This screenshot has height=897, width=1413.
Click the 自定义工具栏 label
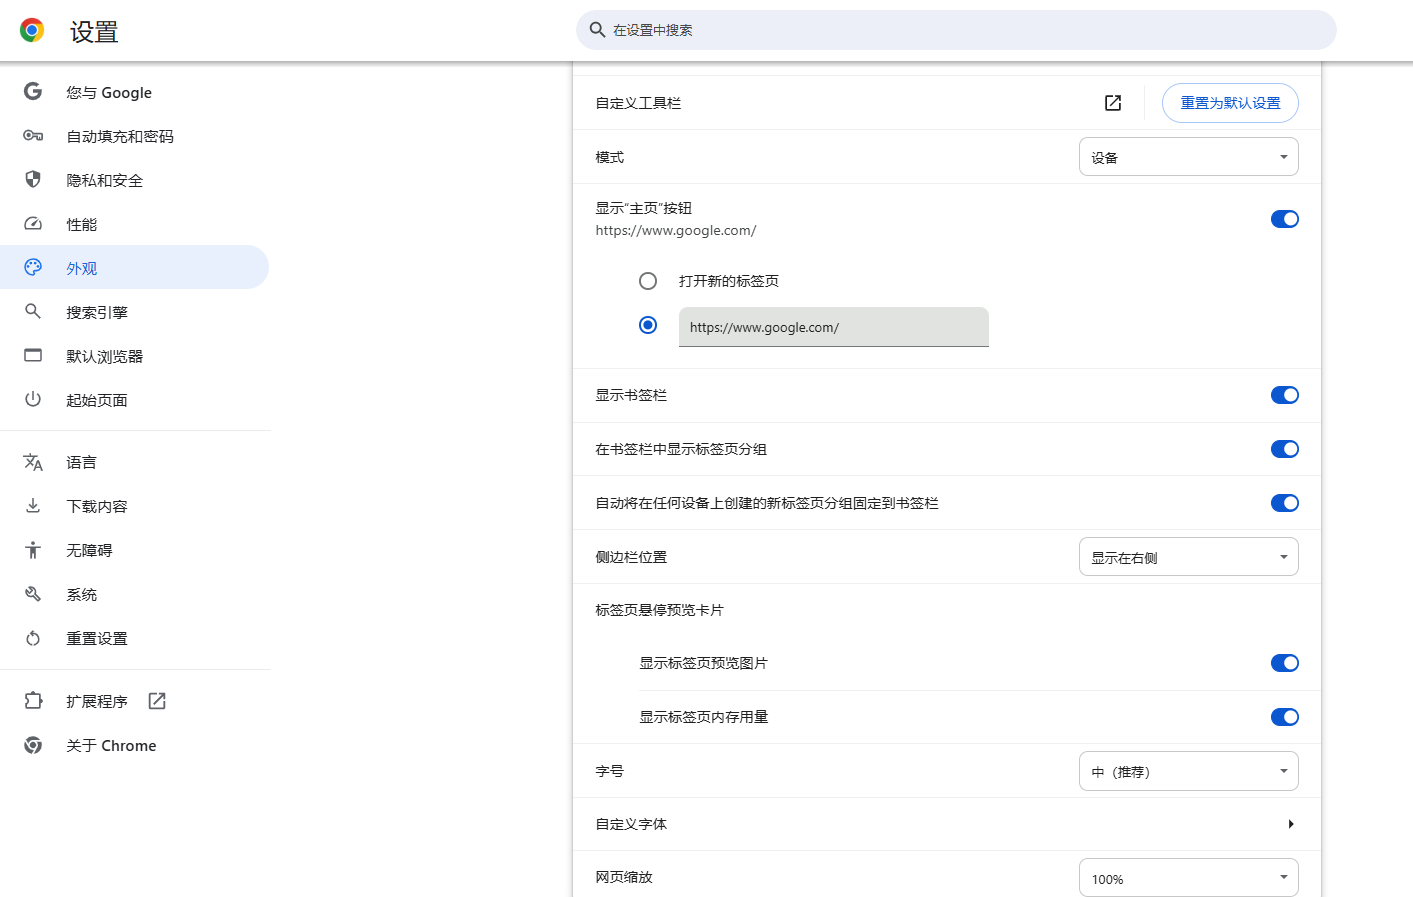tap(638, 103)
